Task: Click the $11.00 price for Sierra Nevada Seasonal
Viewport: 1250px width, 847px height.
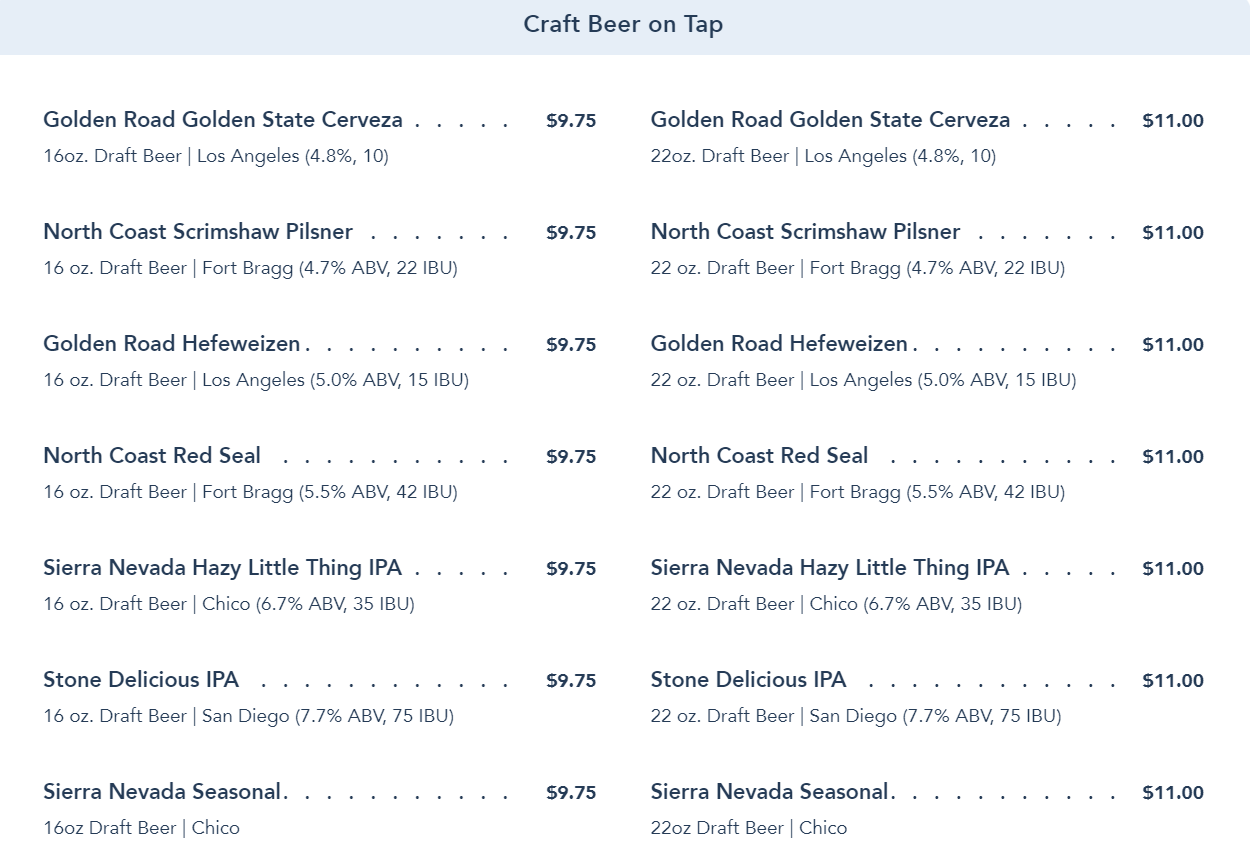Action: point(1173,793)
